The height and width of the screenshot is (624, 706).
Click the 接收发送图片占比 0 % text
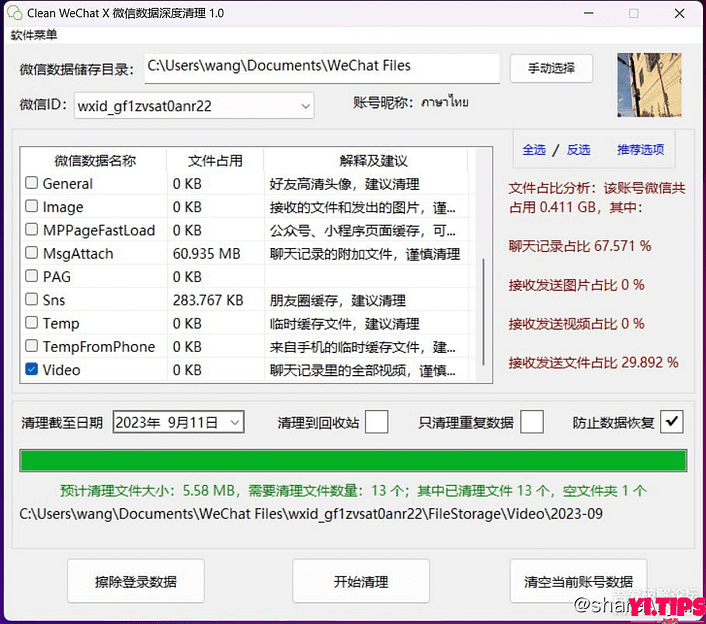tap(576, 285)
